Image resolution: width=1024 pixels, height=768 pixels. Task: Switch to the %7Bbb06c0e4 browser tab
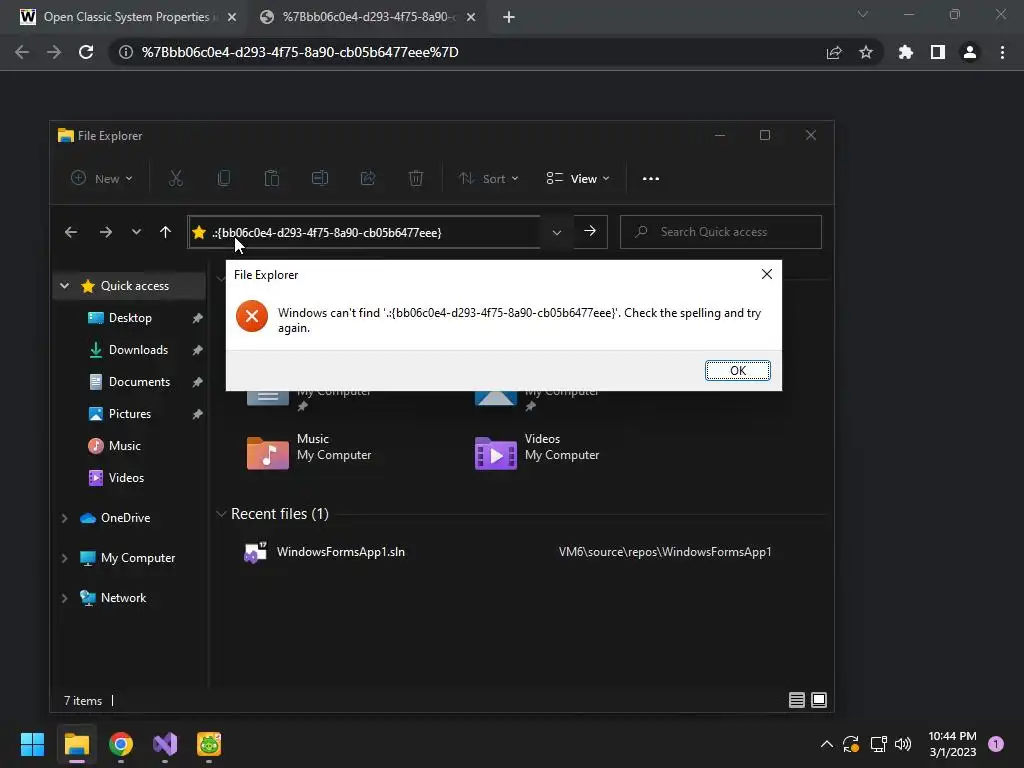(369, 17)
